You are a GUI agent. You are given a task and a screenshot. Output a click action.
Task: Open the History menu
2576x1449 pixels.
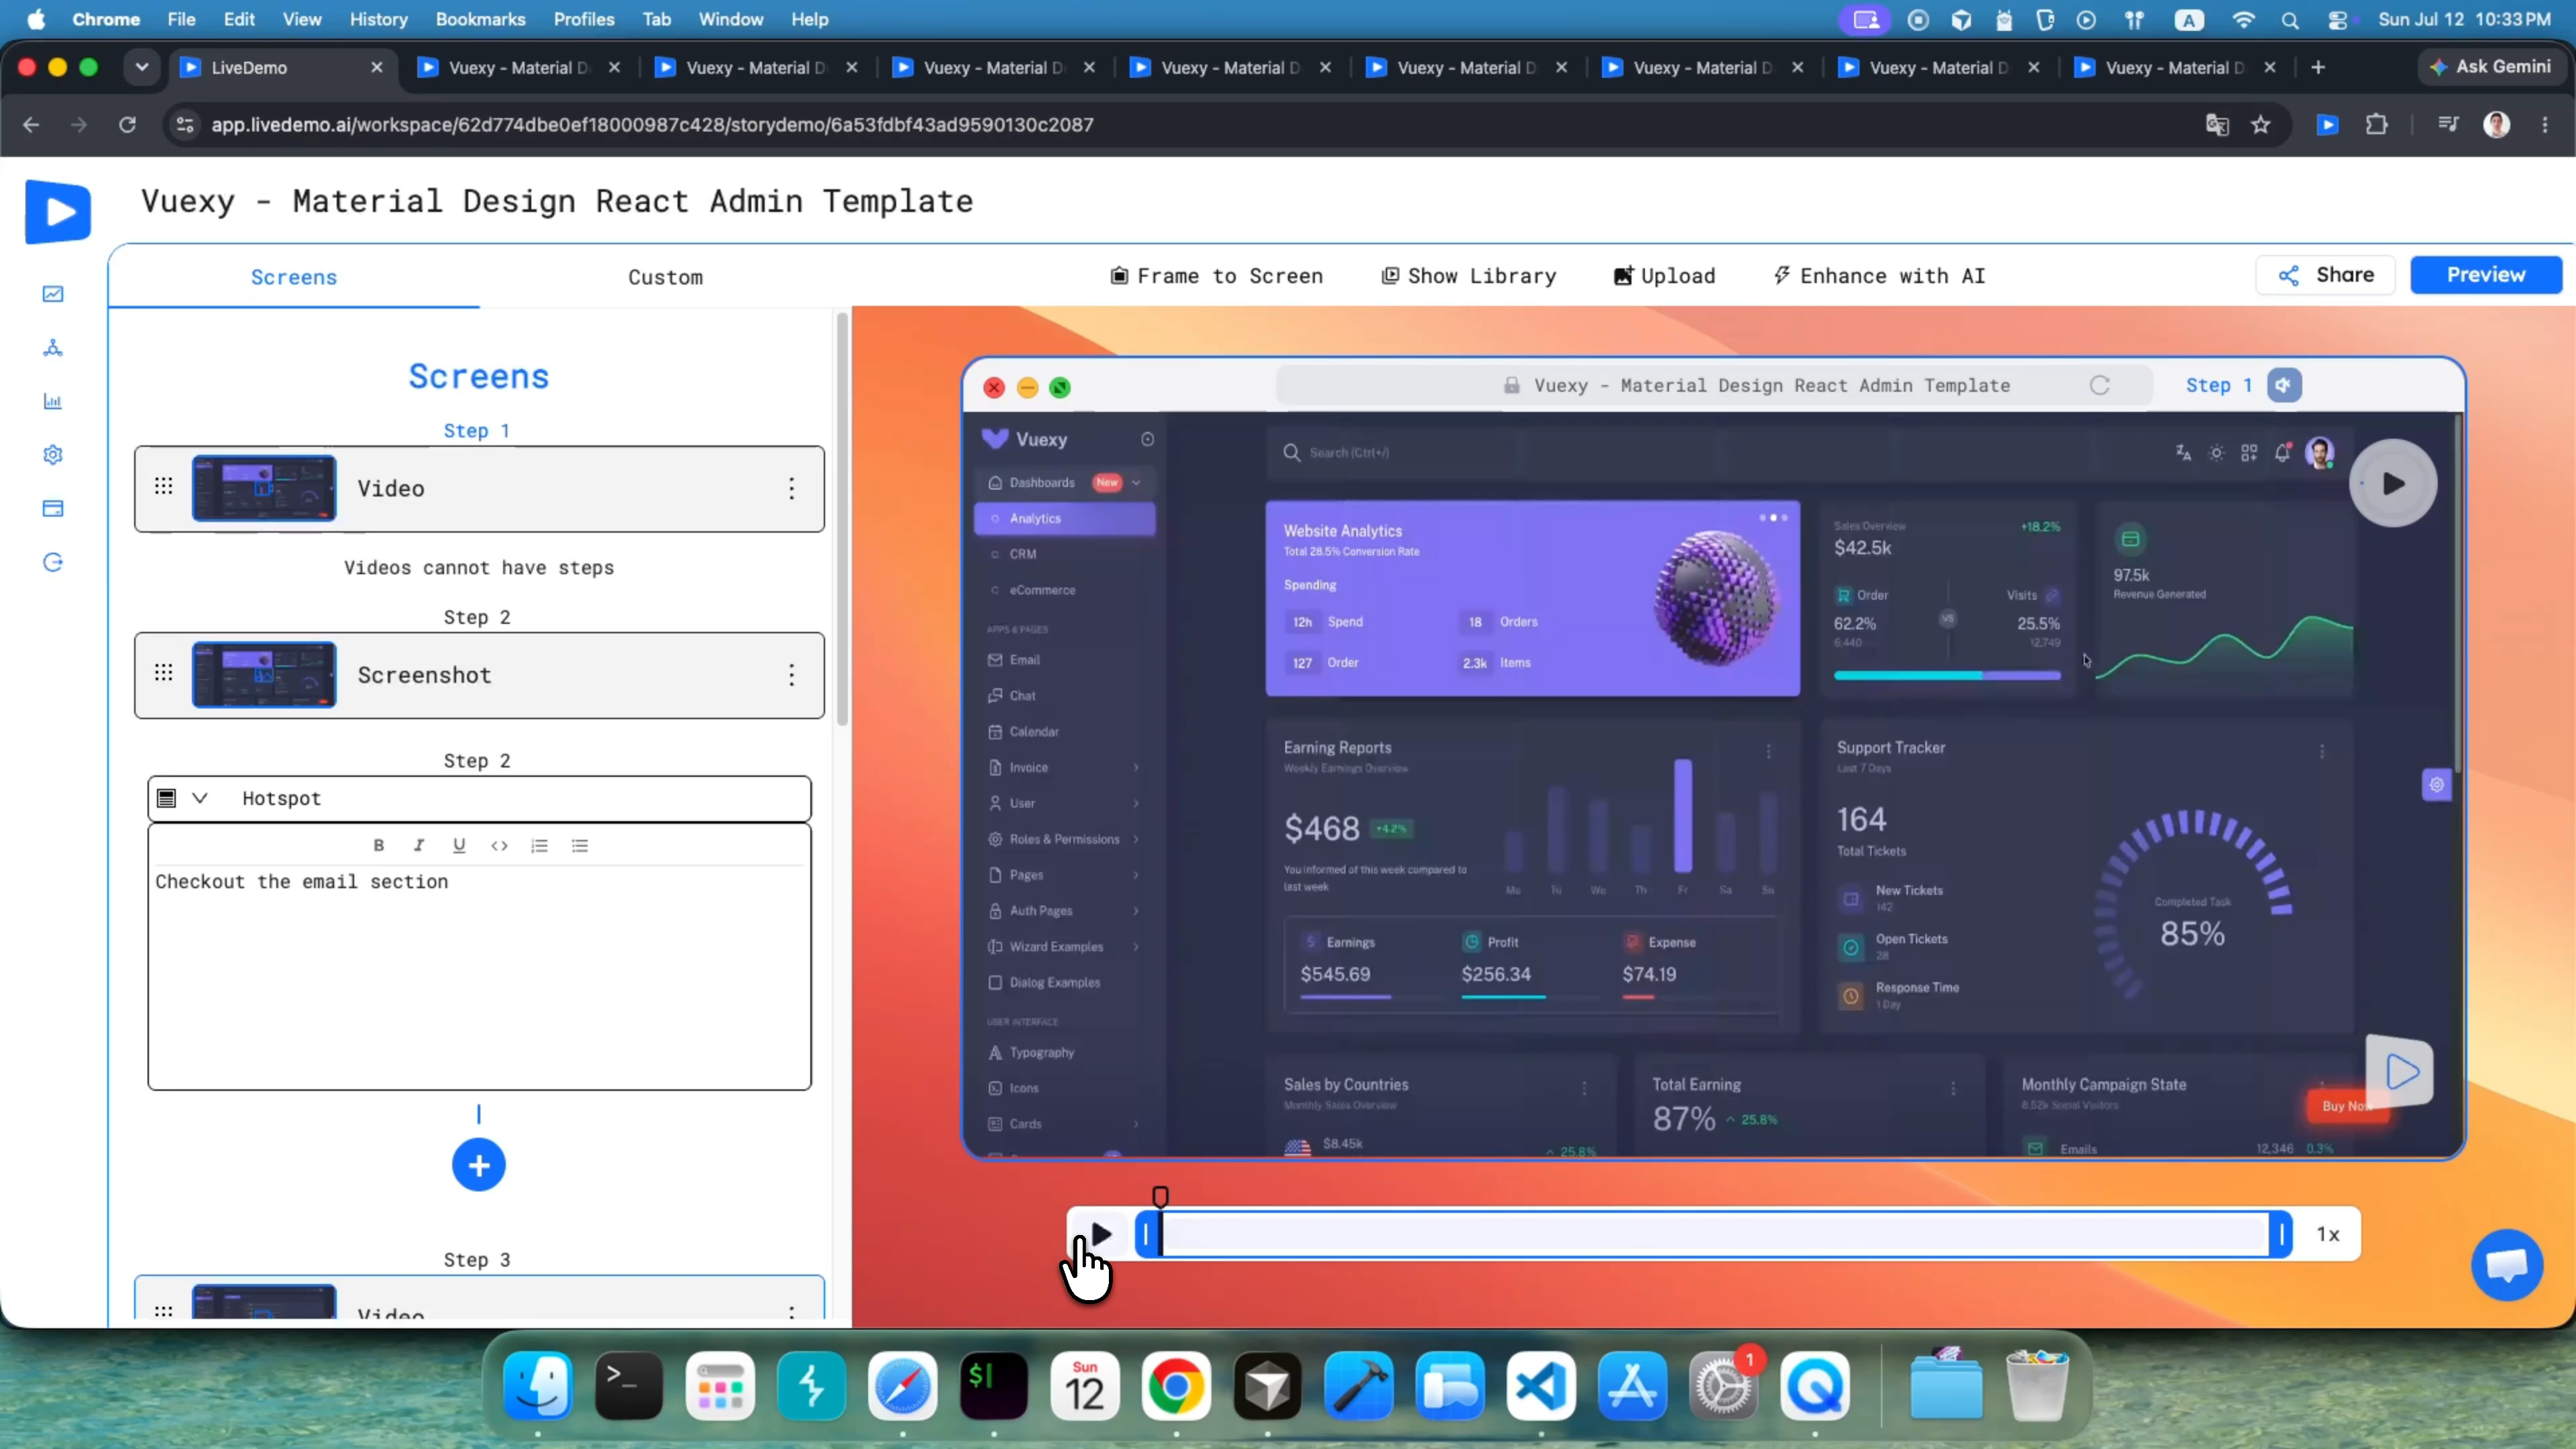378,19
